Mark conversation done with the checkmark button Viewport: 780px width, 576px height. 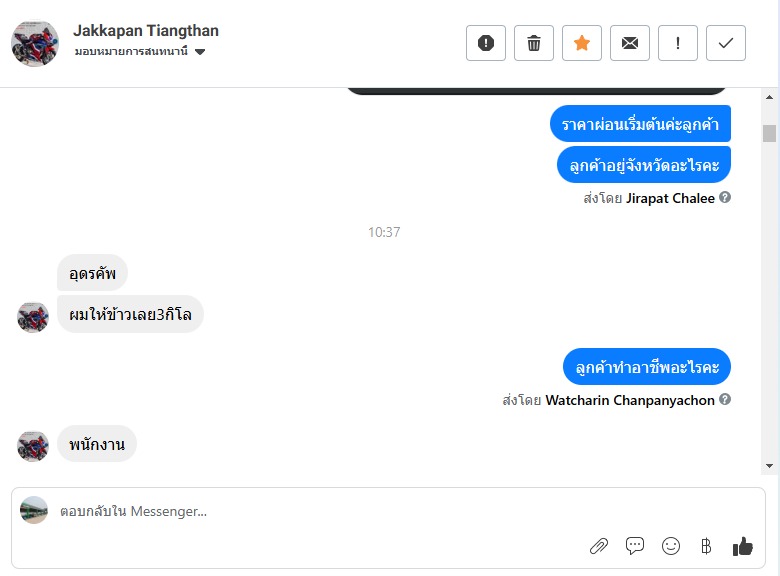tap(726, 43)
